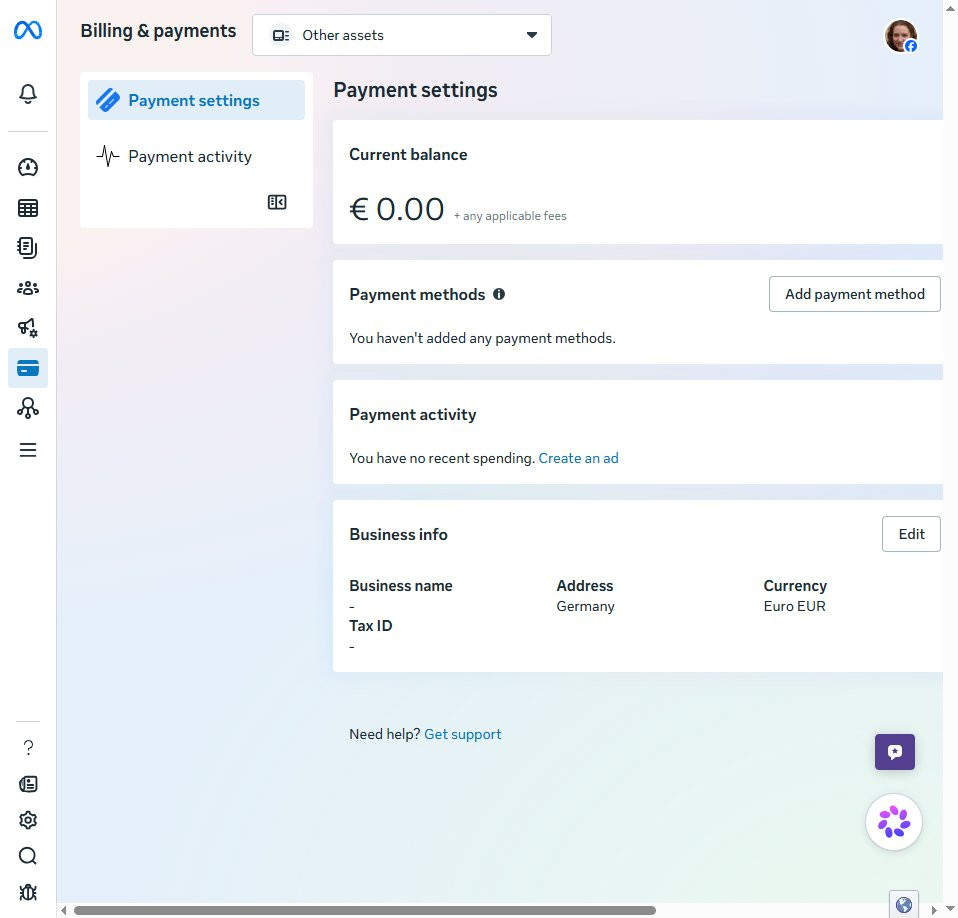Click the Business info Edit button
The image size is (958, 918).
click(911, 534)
